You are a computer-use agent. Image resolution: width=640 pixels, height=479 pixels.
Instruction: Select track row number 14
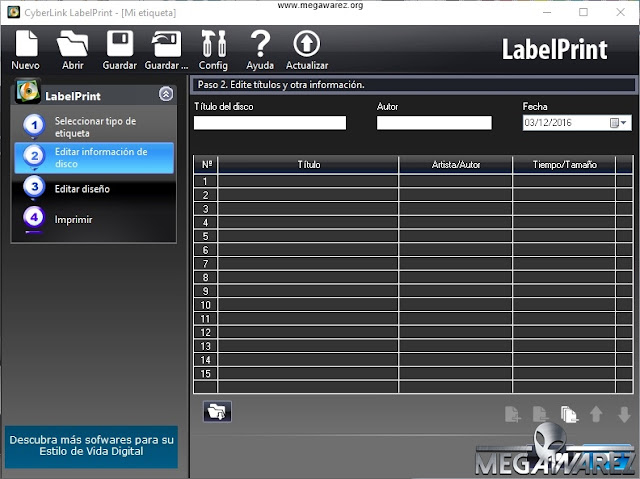coord(206,360)
